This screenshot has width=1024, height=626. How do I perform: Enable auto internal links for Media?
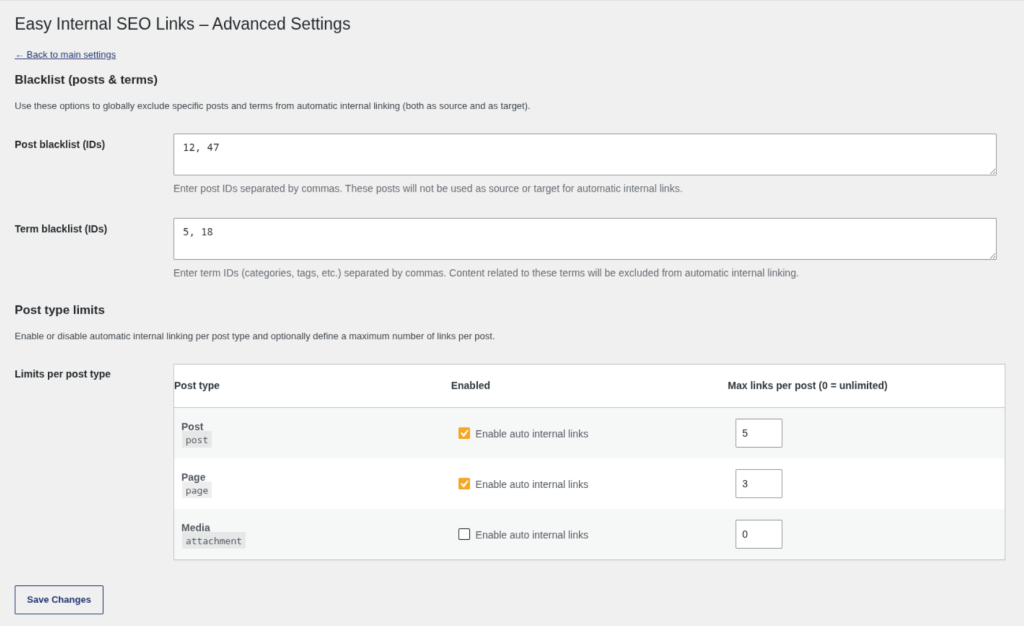coord(464,534)
